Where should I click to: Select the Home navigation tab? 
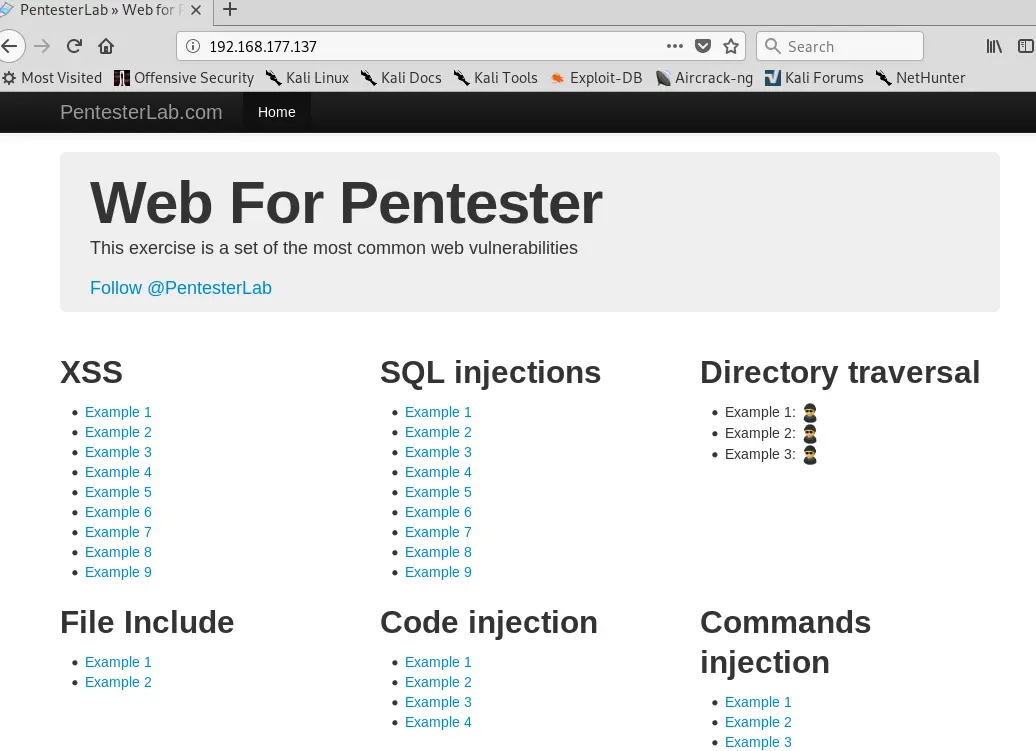[276, 112]
